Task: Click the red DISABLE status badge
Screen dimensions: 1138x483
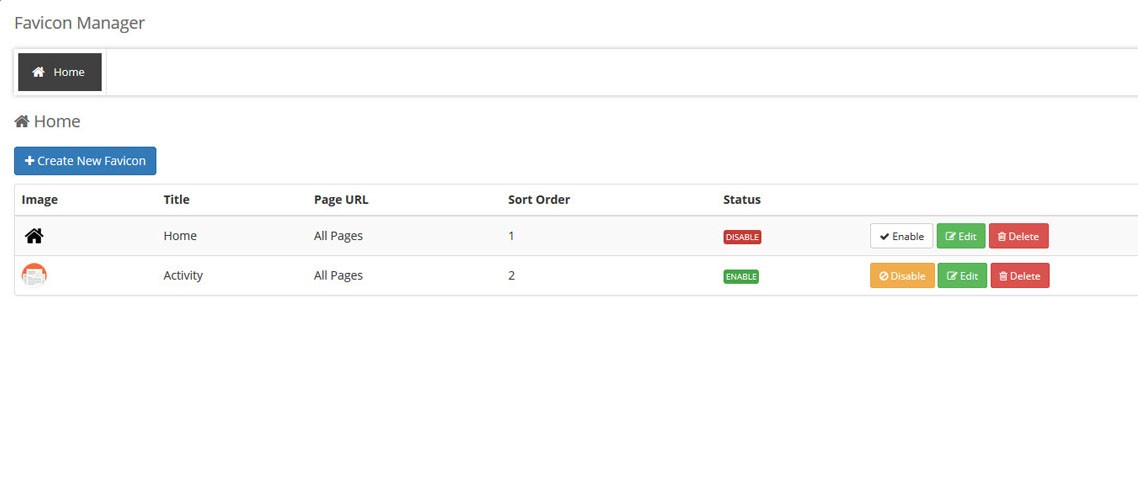Action: tap(742, 237)
